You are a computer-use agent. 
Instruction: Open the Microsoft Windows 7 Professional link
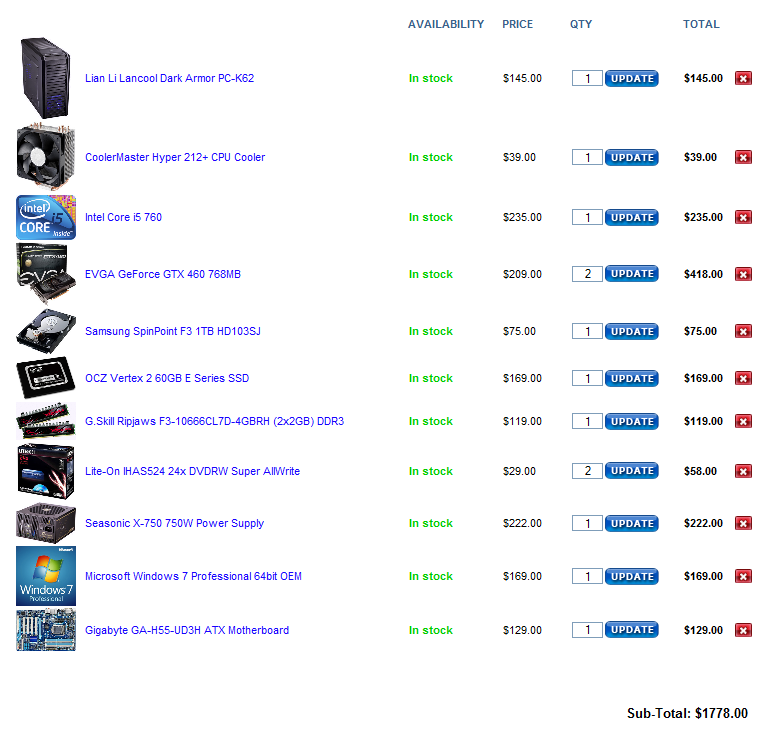194,576
